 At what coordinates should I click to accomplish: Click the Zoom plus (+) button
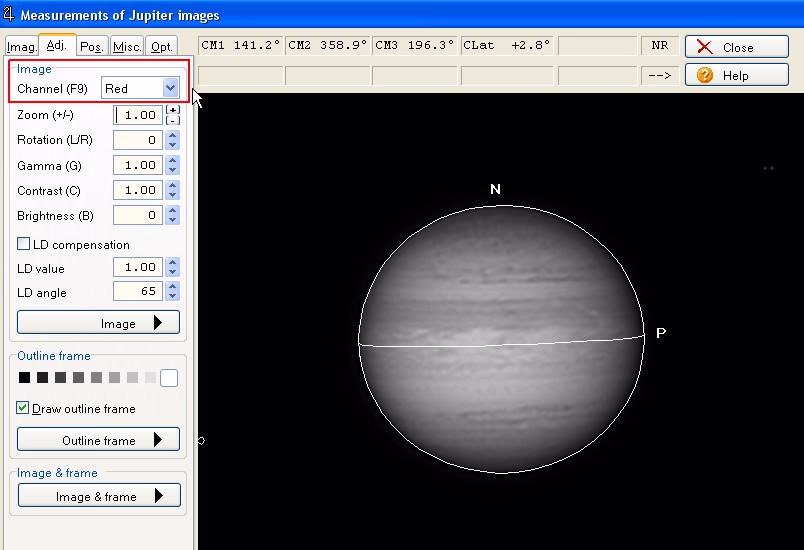point(173,110)
